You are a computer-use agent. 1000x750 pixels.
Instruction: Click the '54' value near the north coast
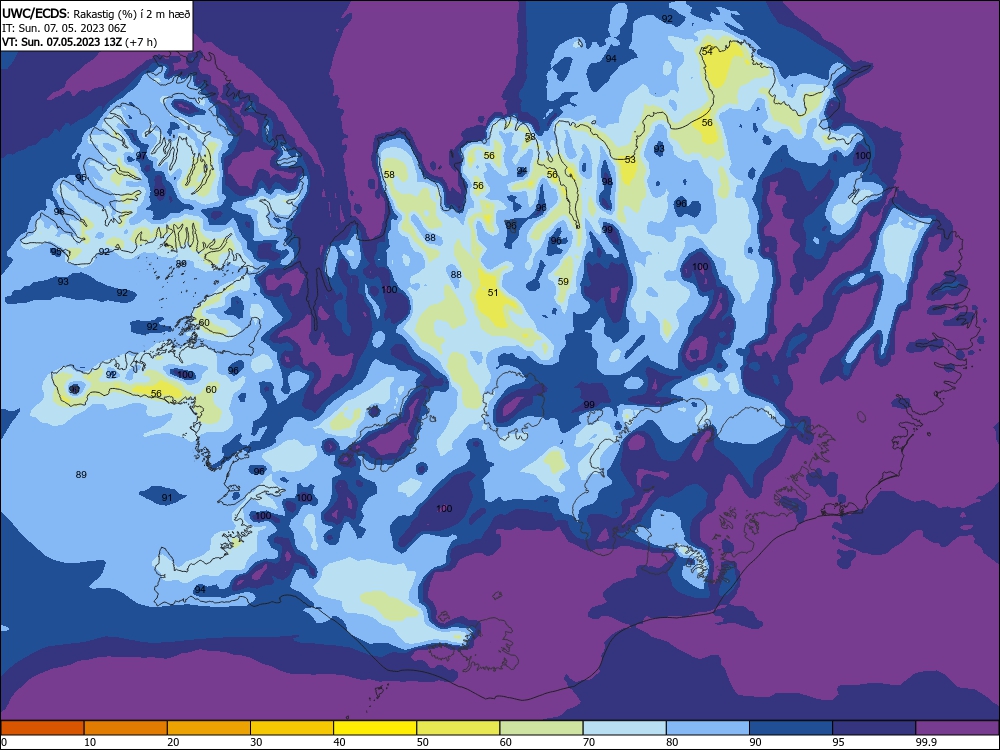click(x=707, y=51)
